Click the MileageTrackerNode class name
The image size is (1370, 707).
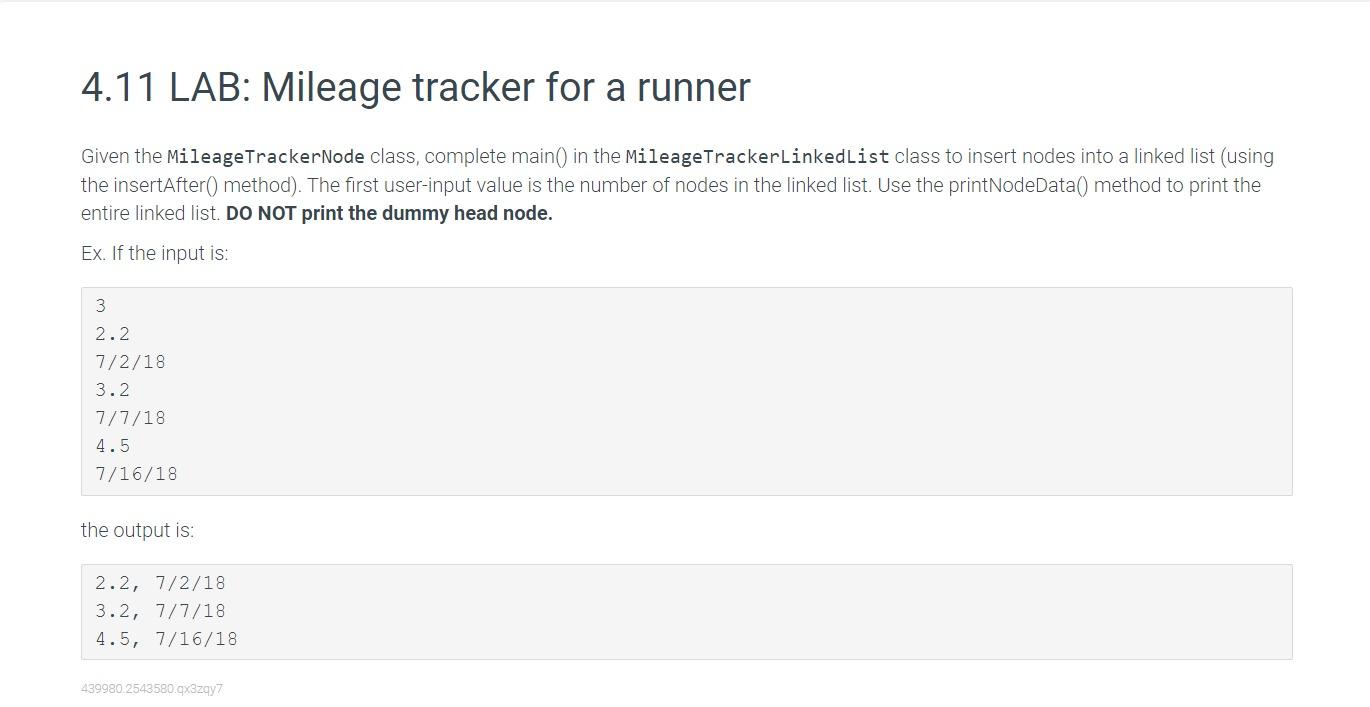tap(266, 157)
